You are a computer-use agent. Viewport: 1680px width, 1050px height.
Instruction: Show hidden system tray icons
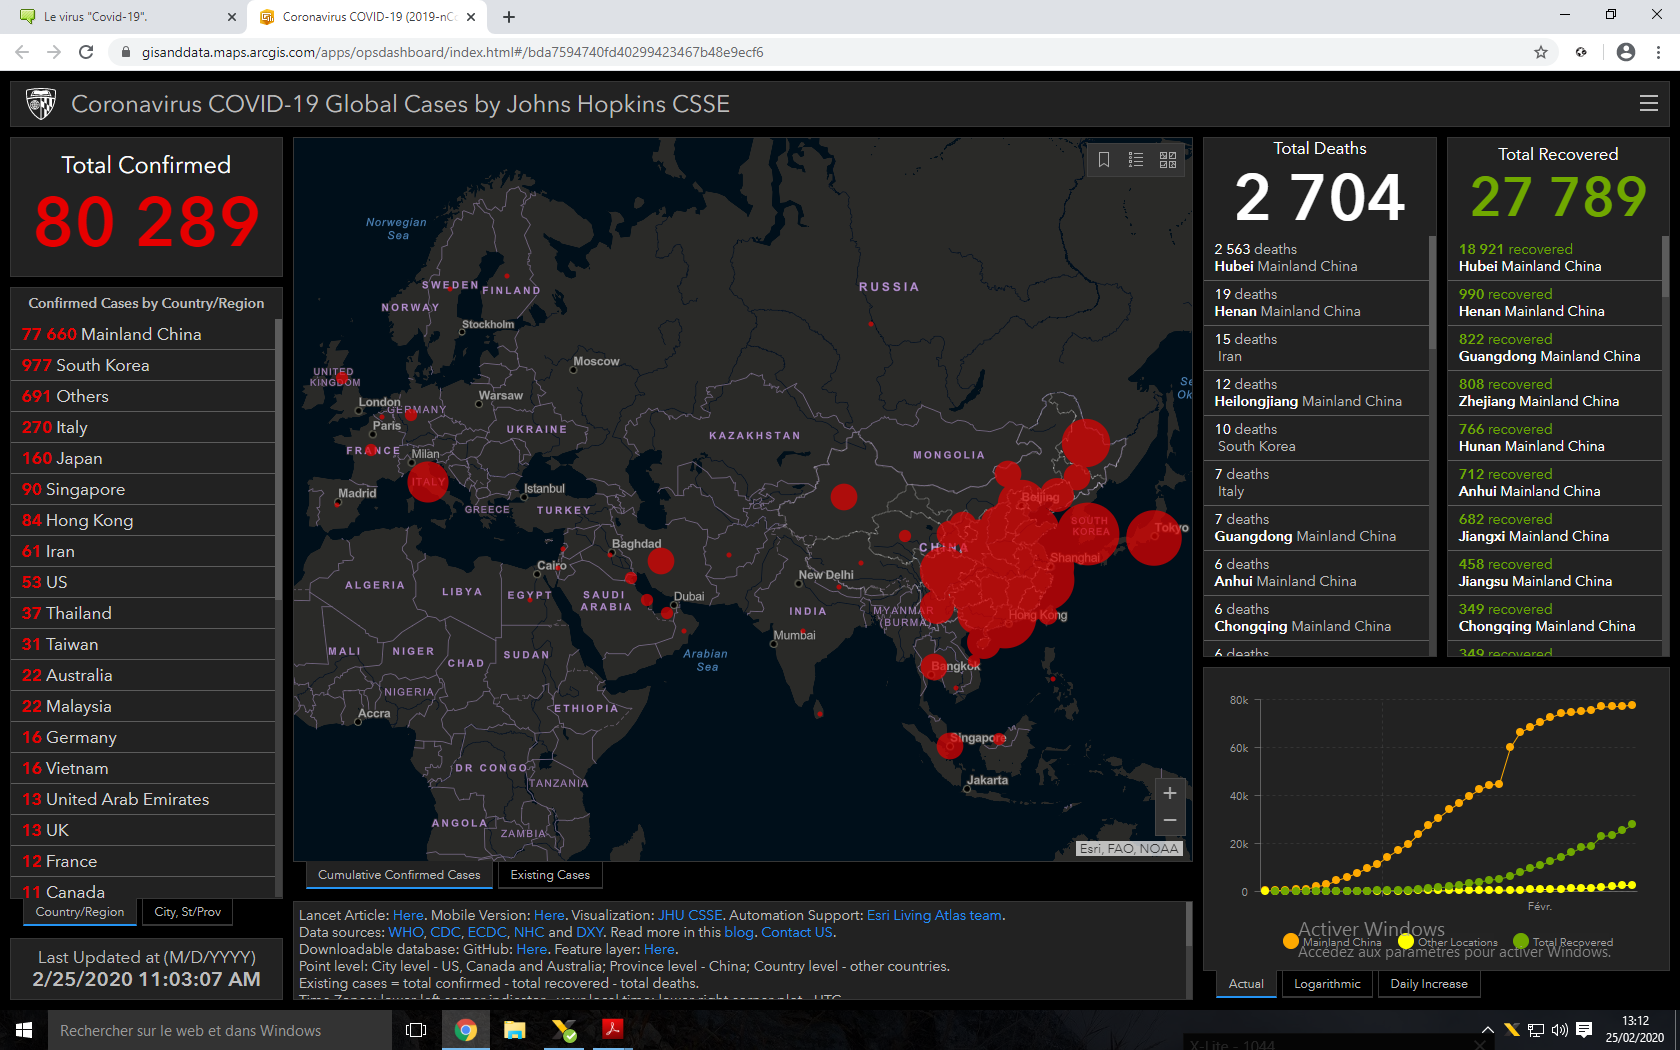tap(1488, 1030)
